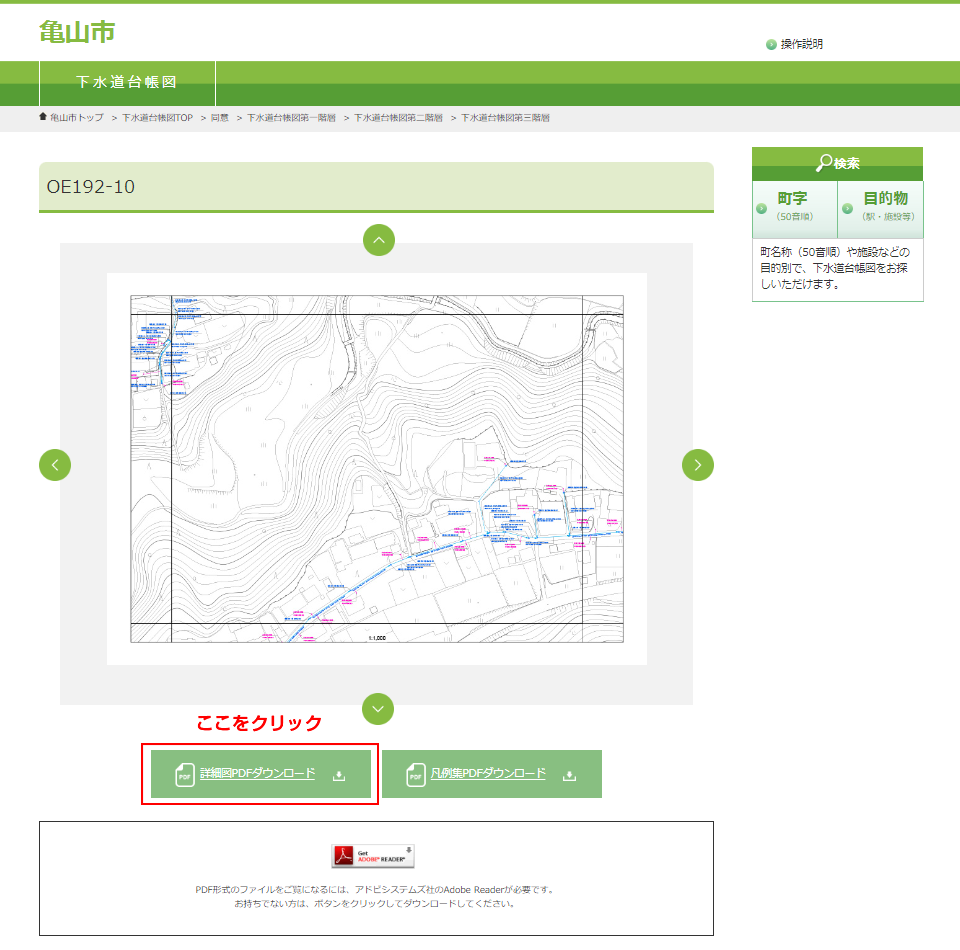Download the 詳細図PDF file
Image resolution: width=960 pixels, height=950 pixels.
tap(257, 774)
